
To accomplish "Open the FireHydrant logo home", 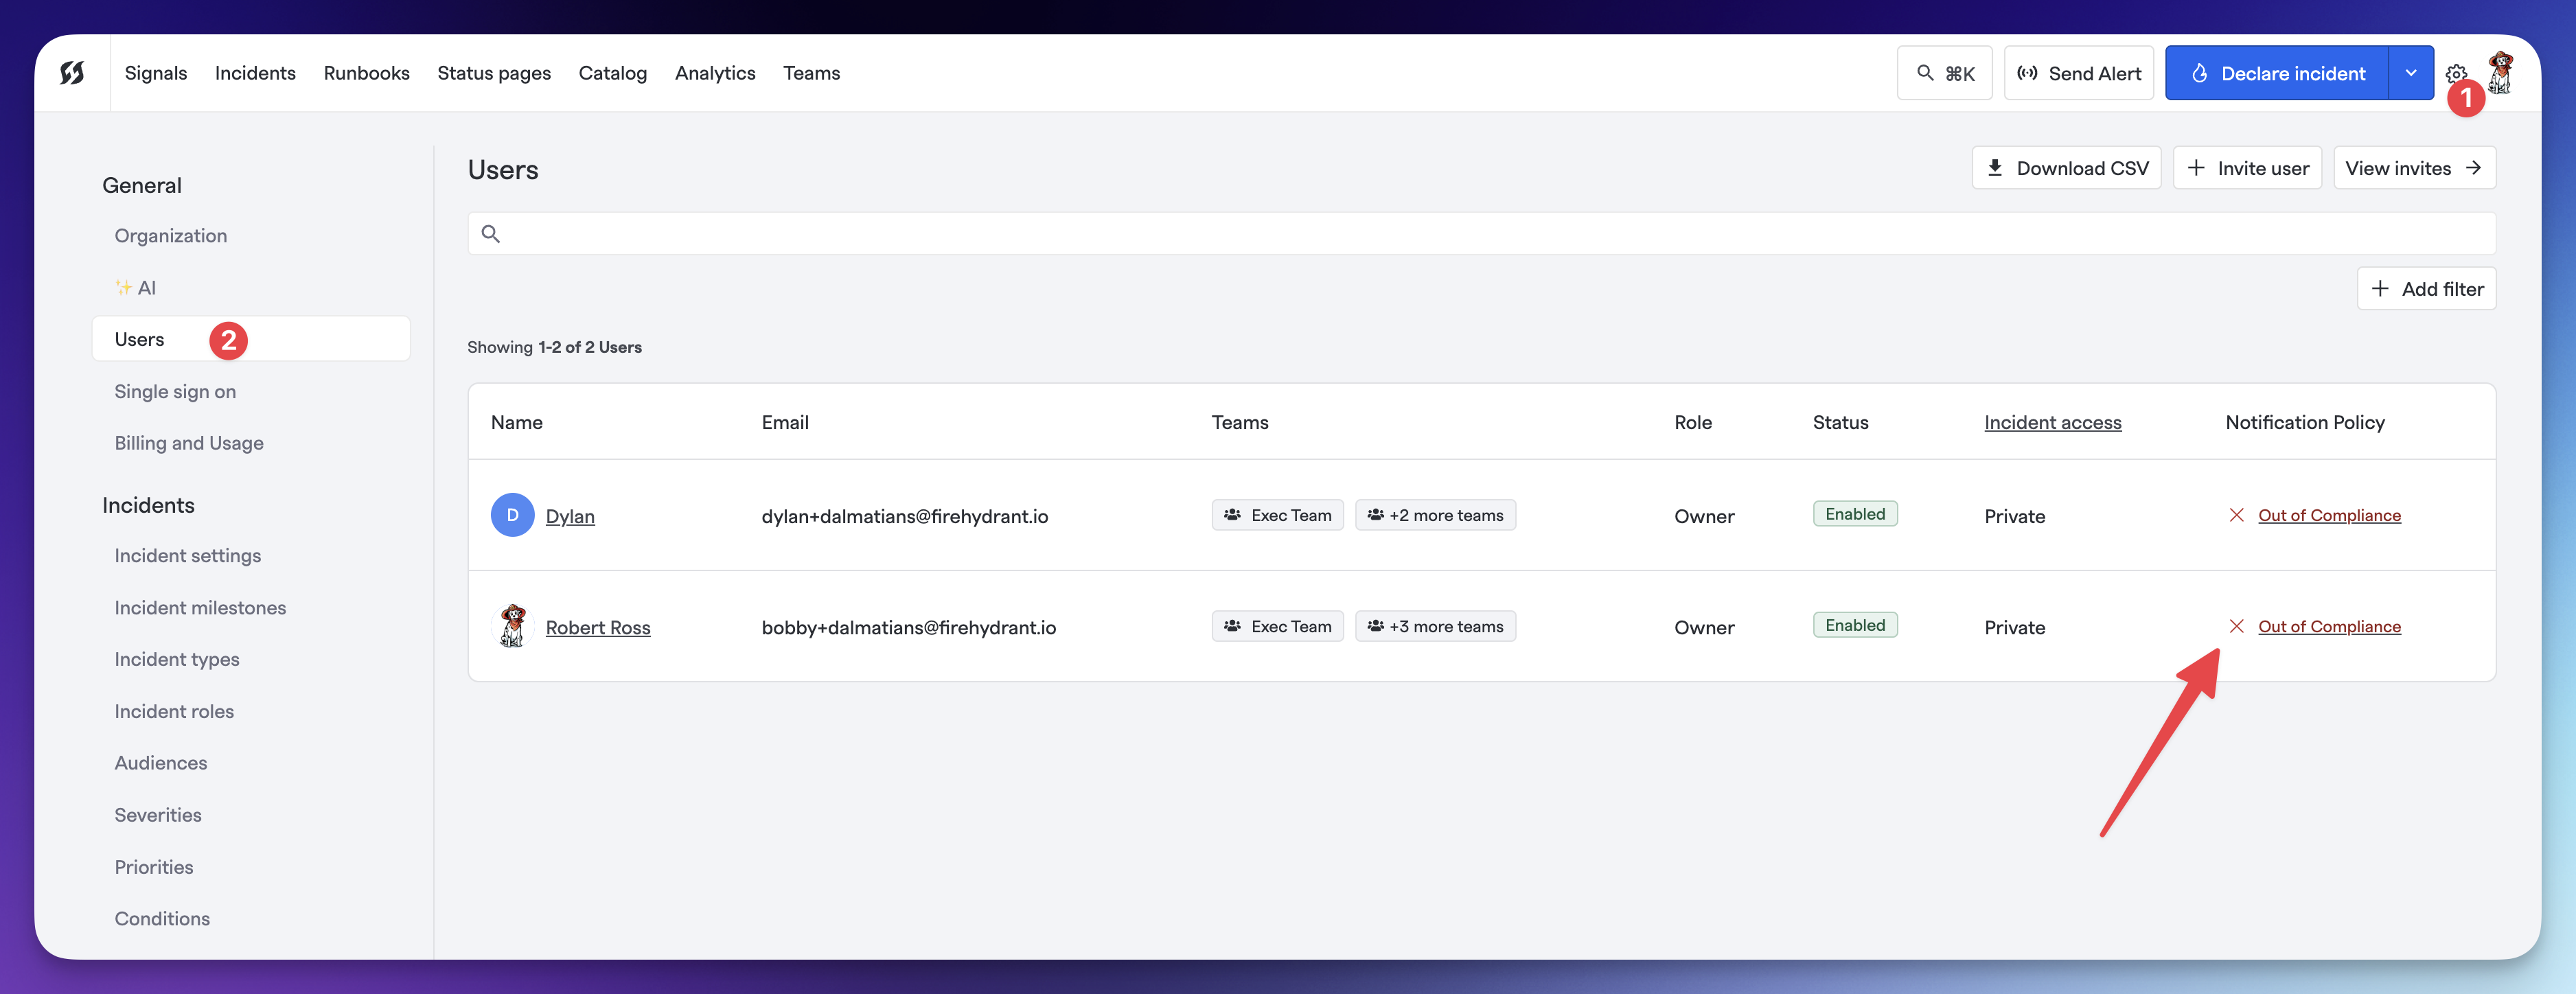I will pos(72,73).
